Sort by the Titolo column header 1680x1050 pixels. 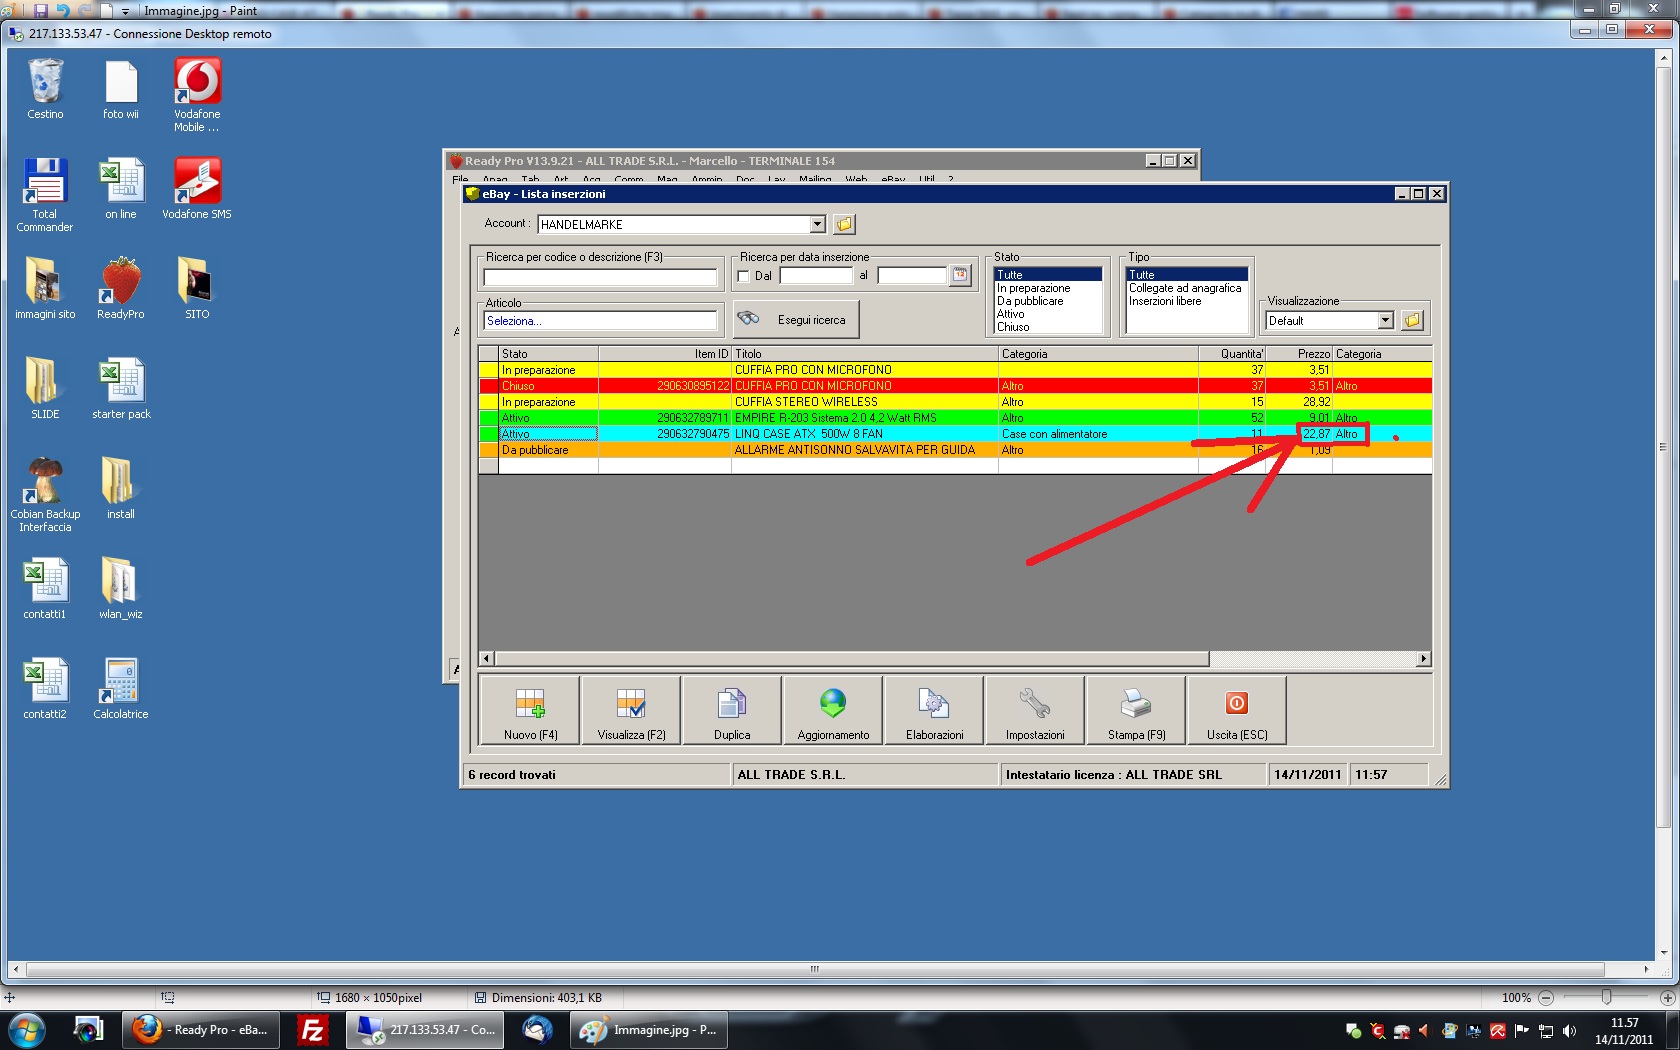(865, 354)
